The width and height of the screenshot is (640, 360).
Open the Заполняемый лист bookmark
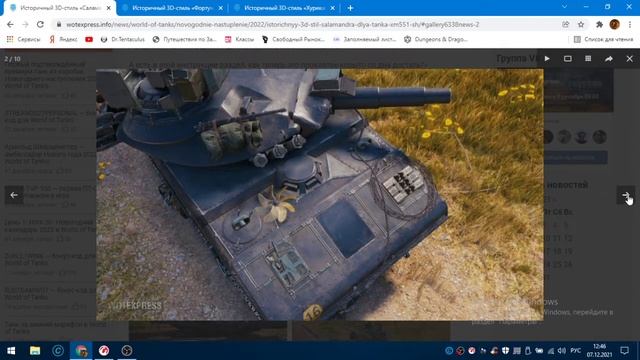click(x=364, y=39)
